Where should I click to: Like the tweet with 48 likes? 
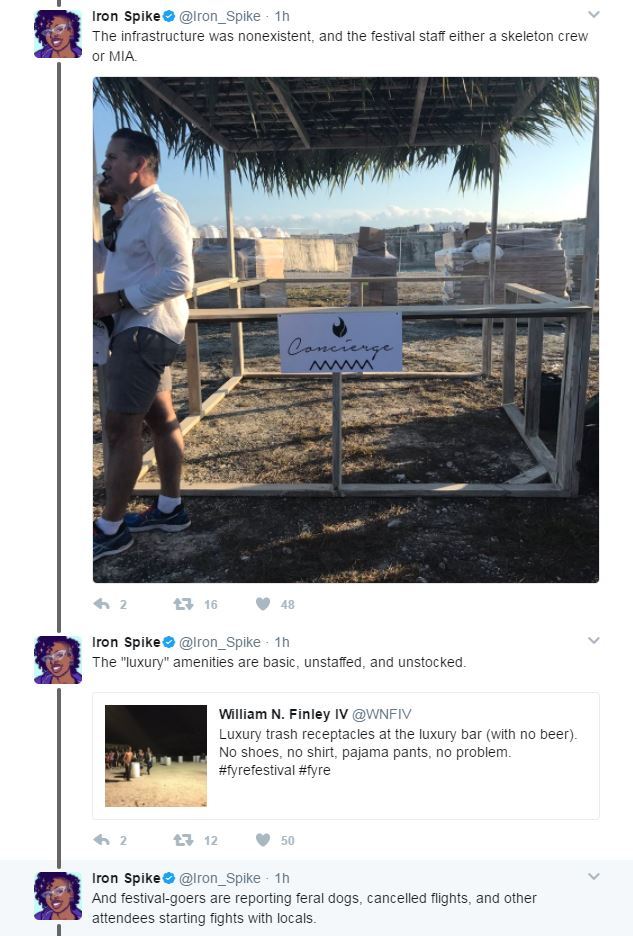263,604
